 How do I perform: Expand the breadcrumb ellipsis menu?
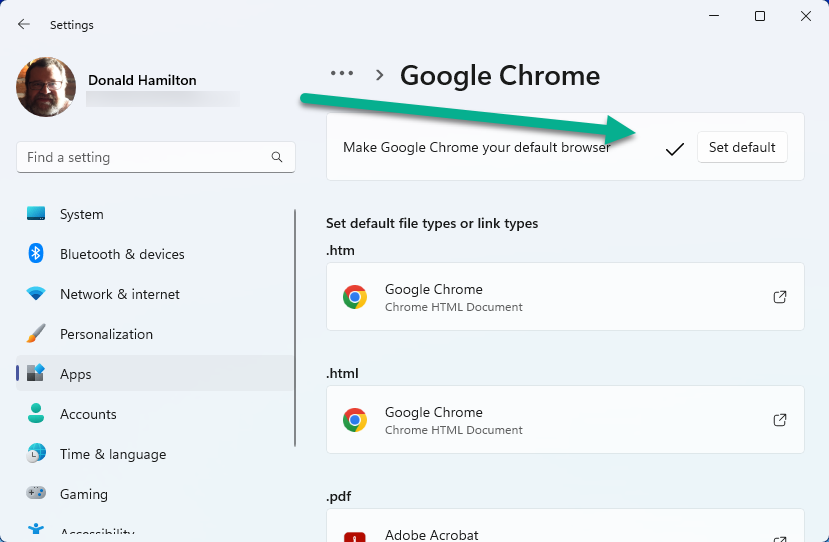click(x=342, y=74)
